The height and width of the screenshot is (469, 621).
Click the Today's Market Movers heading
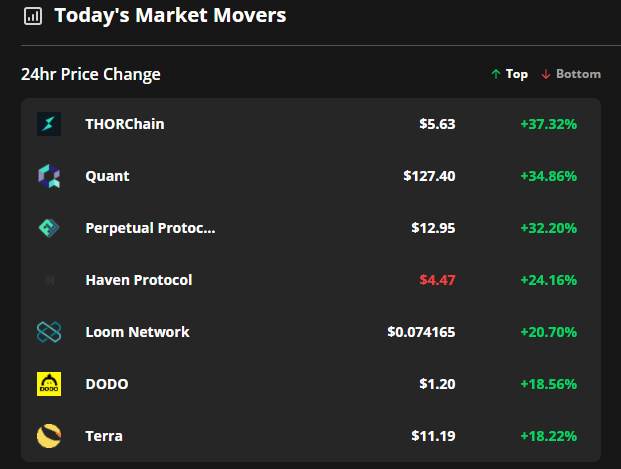pos(170,16)
